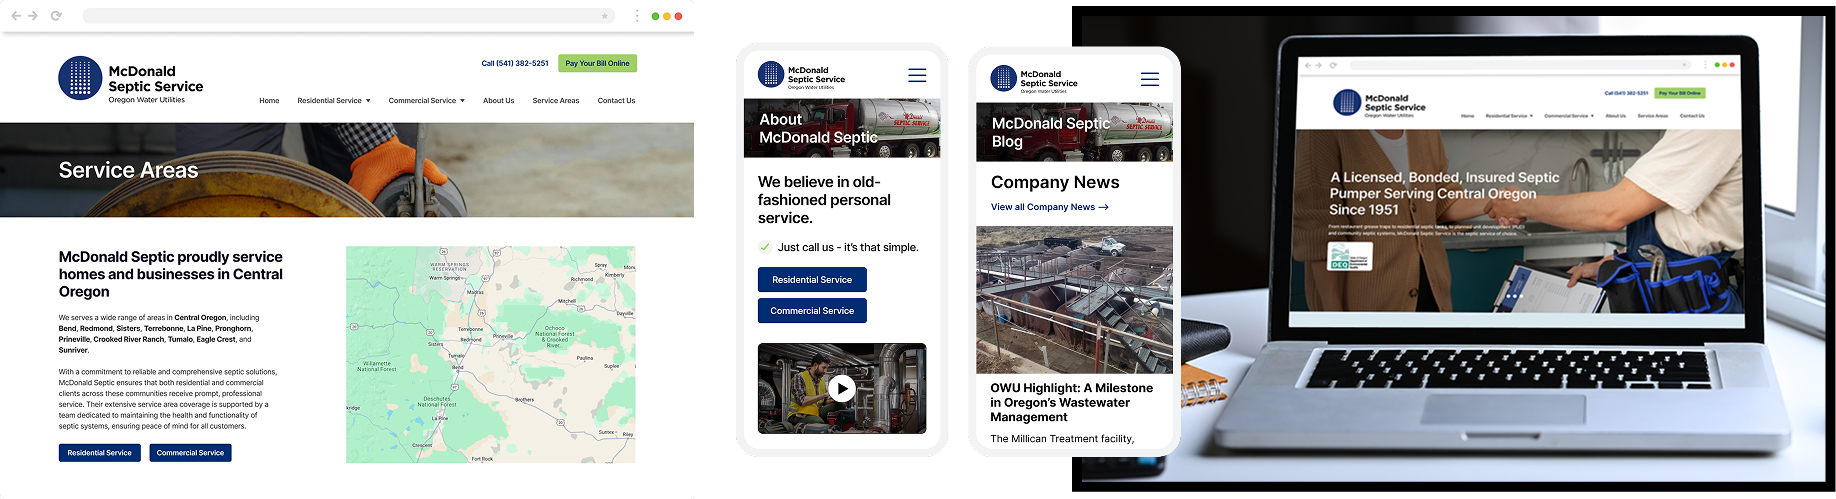Click the Central Oregon service area map
The image size is (1836, 499).
click(490, 355)
